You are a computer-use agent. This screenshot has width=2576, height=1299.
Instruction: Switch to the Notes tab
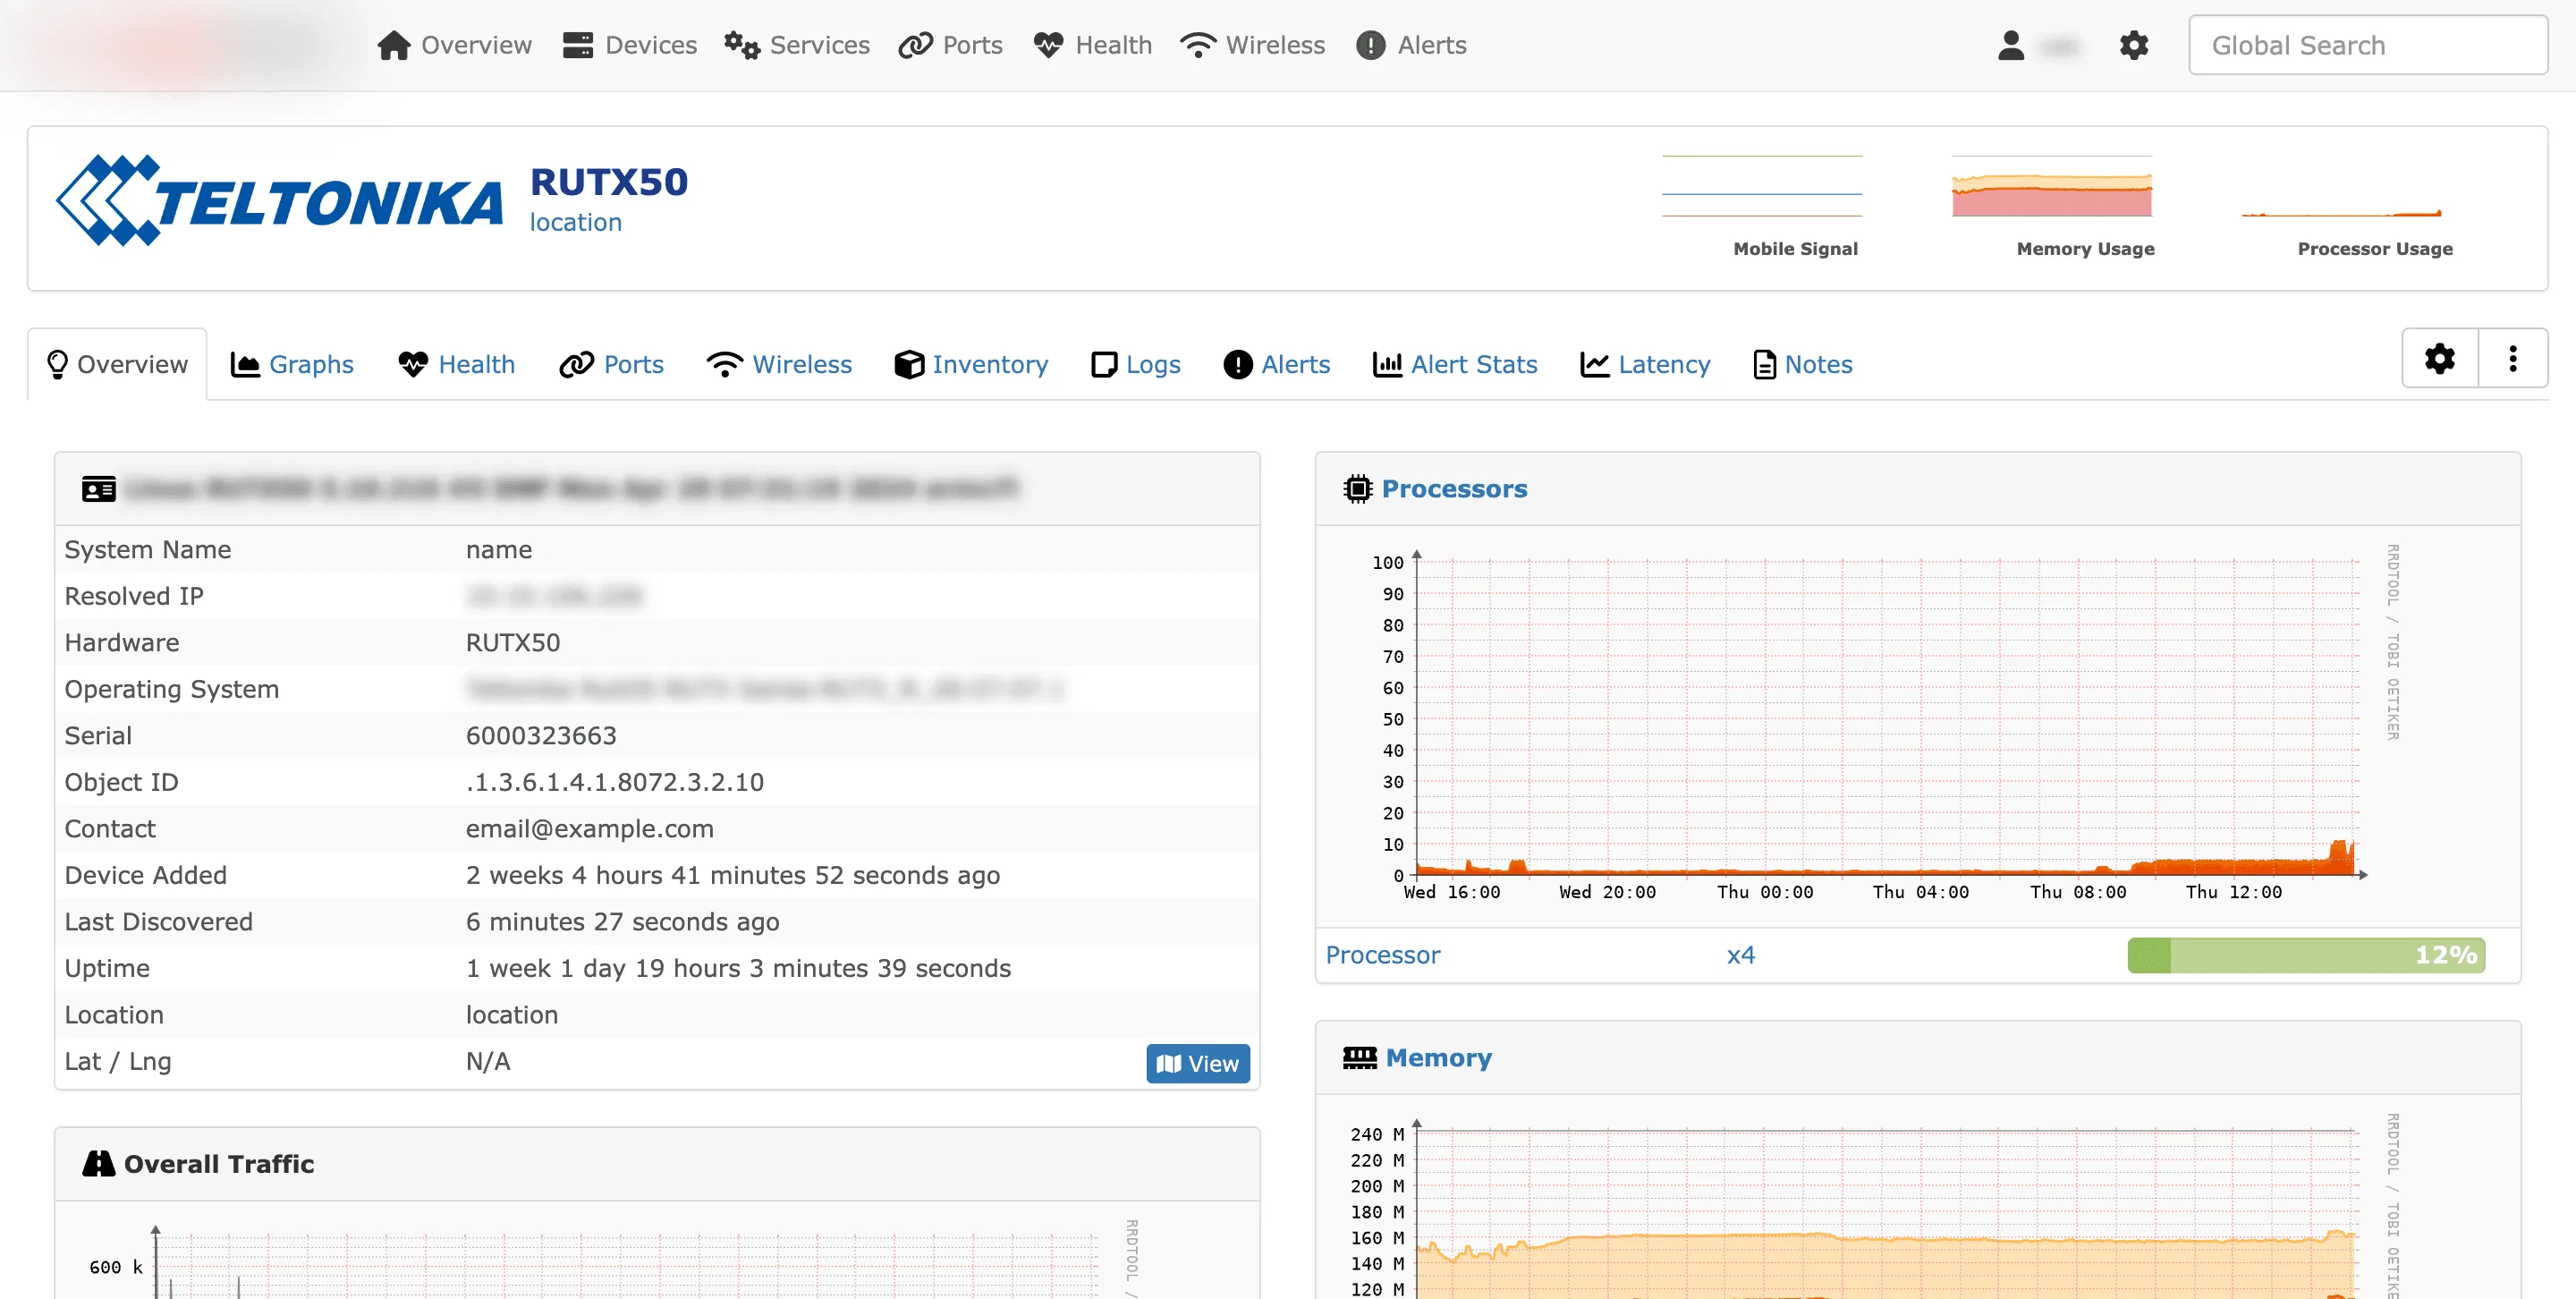pyautogui.click(x=1803, y=365)
